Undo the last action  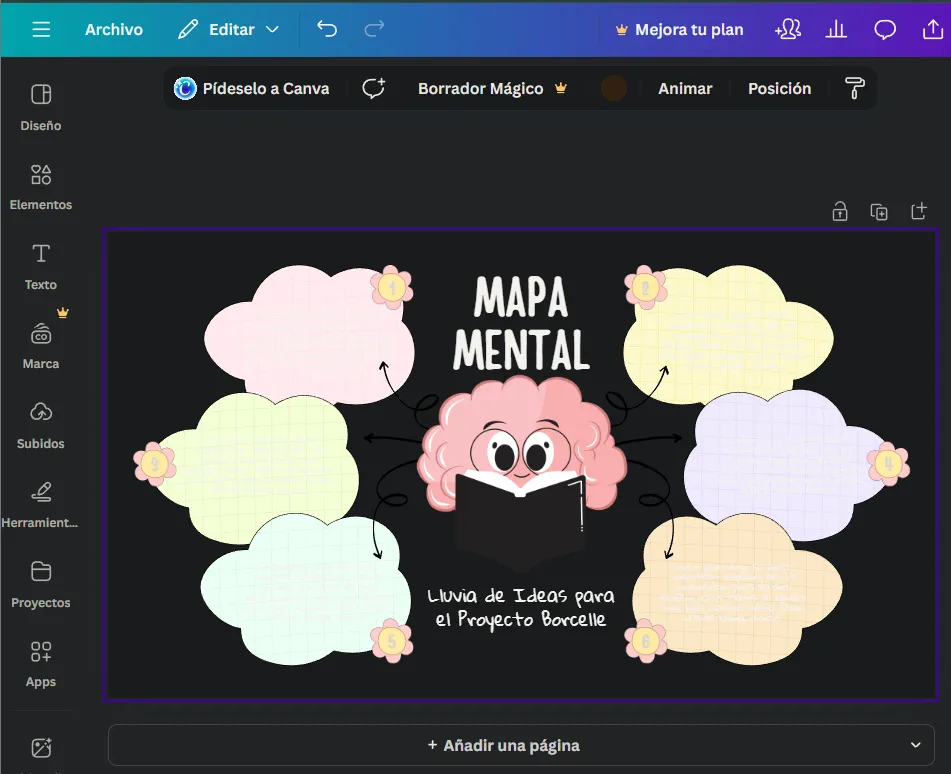pyautogui.click(x=326, y=29)
